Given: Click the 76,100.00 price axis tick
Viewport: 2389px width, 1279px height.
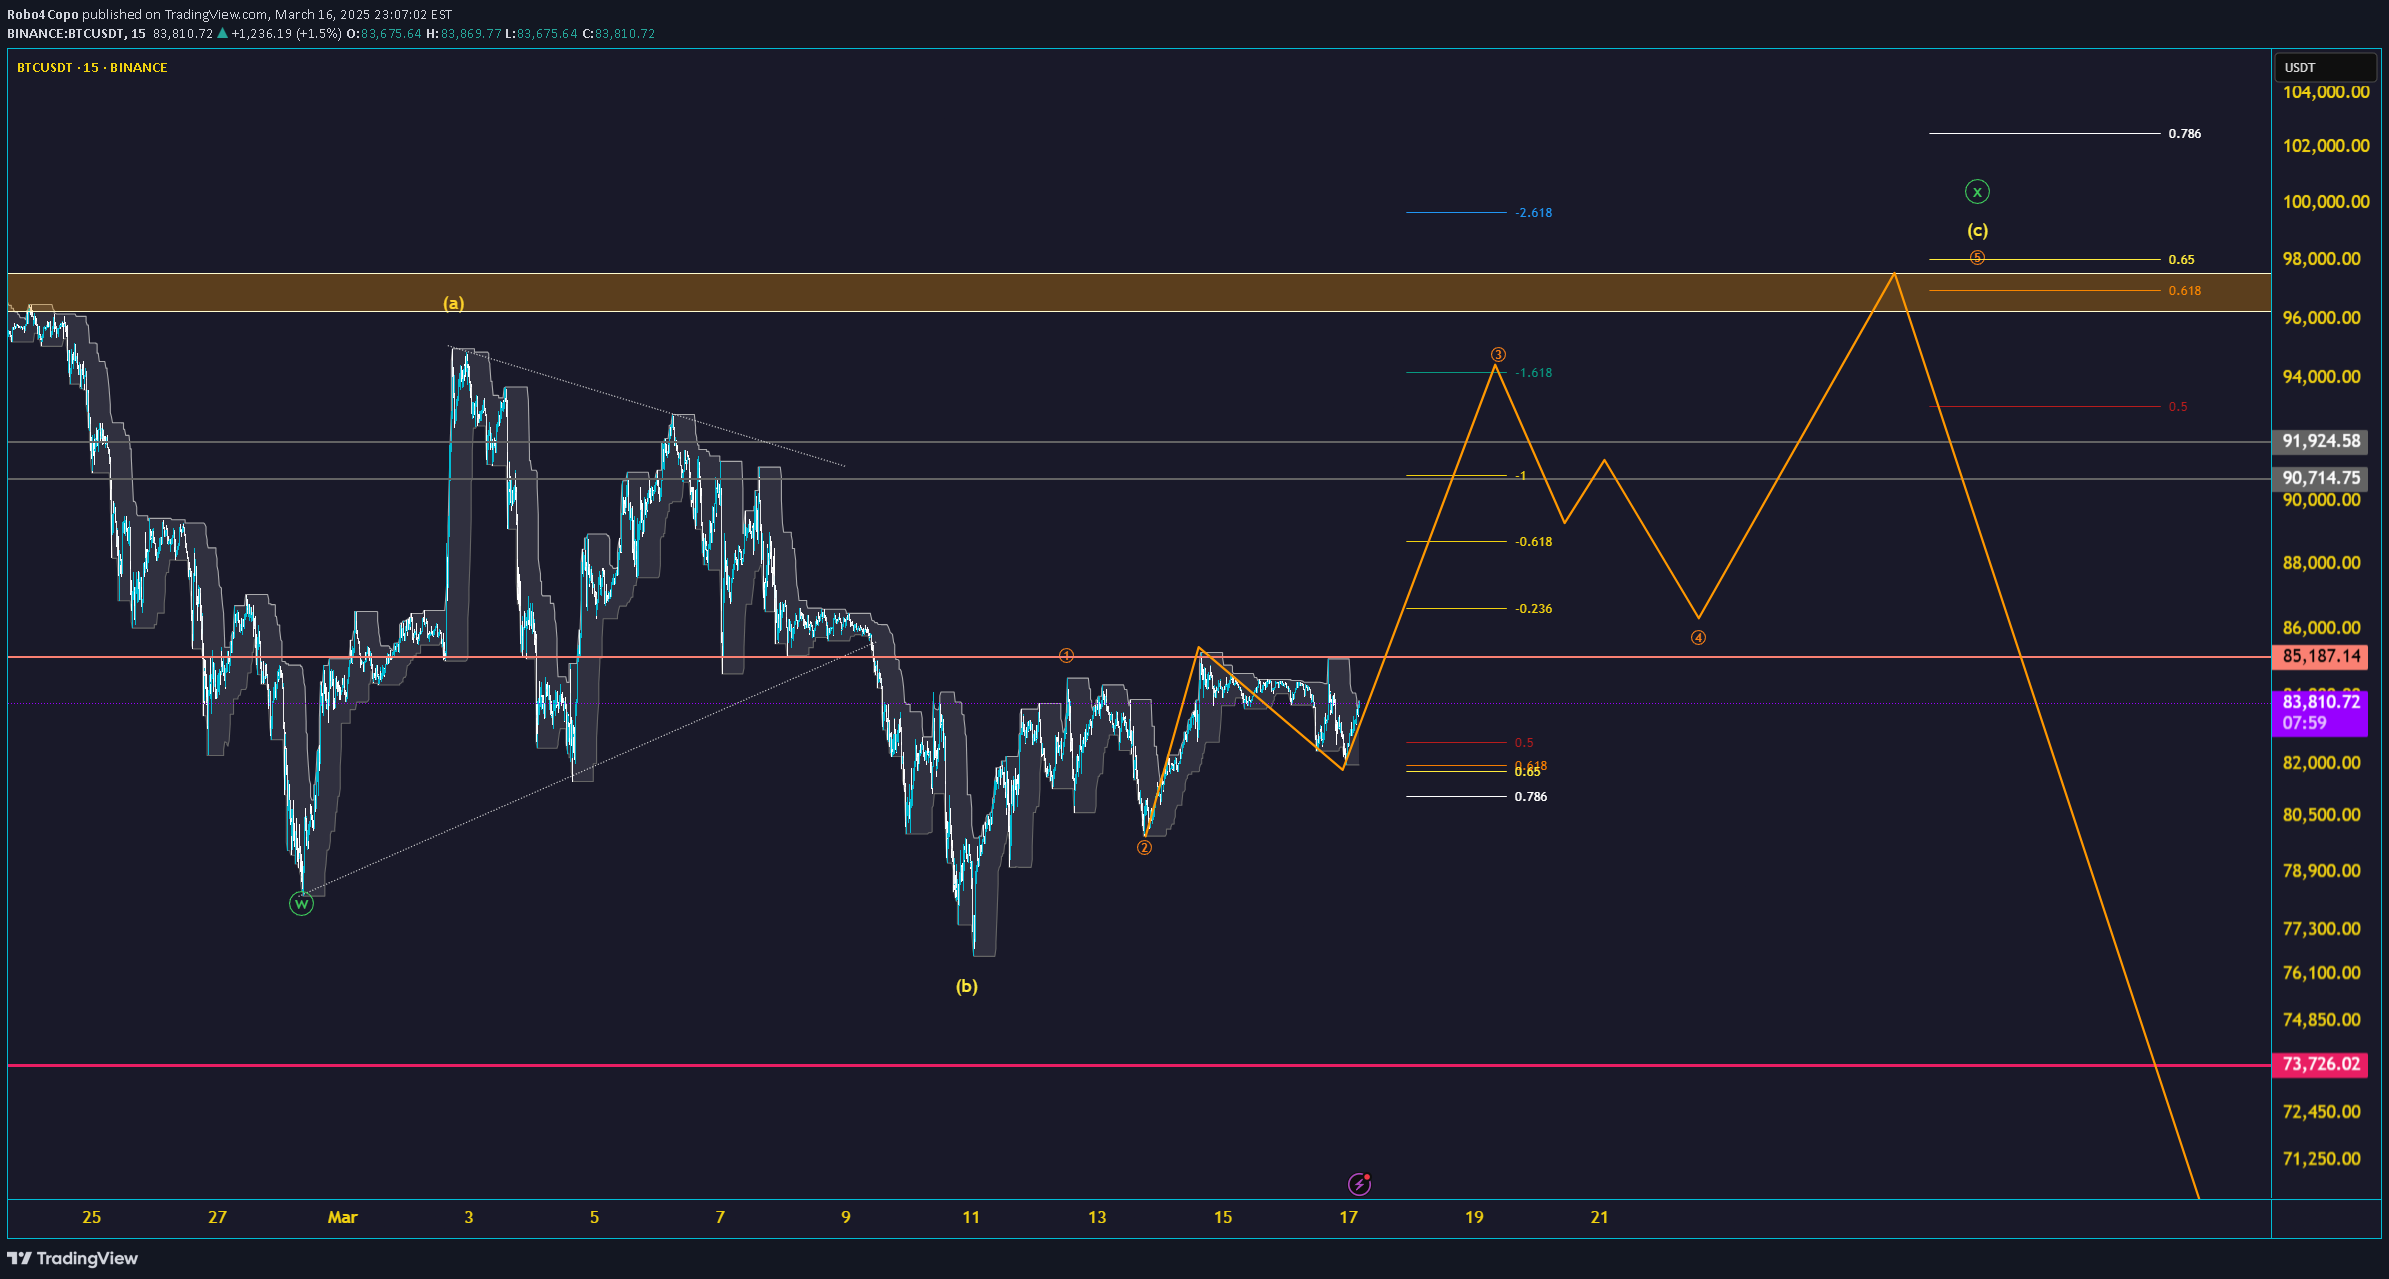Looking at the screenshot, I should pyautogui.click(x=2321, y=973).
